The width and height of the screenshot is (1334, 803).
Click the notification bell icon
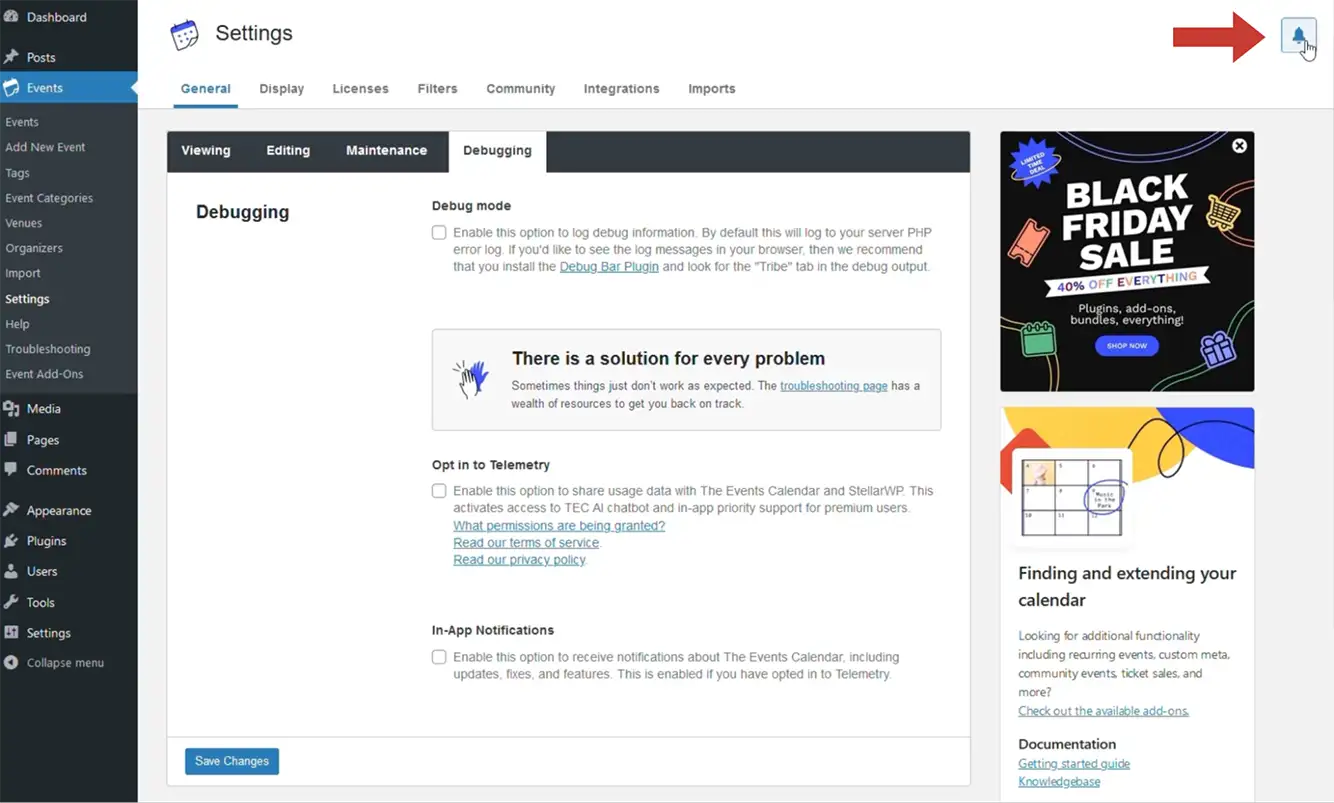pos(1297,37)
